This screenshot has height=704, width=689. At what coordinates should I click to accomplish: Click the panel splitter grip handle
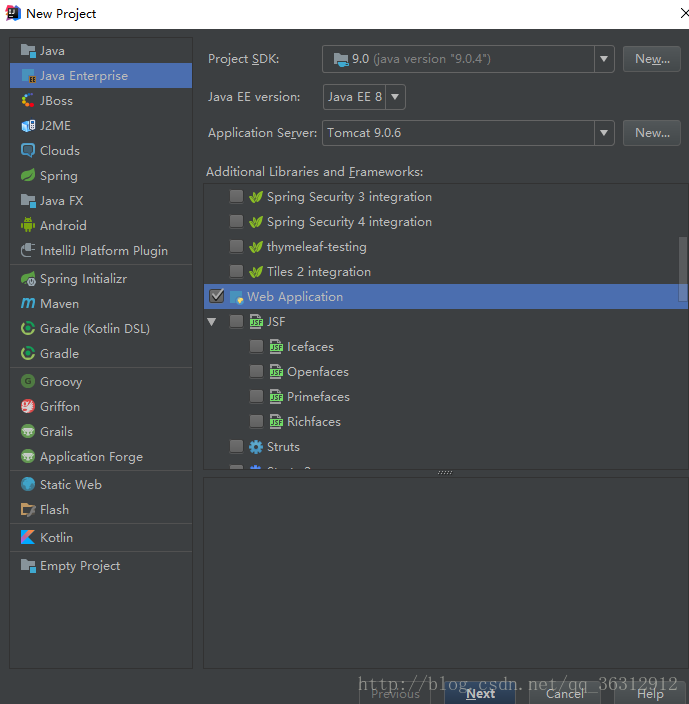tap(445, 473)
